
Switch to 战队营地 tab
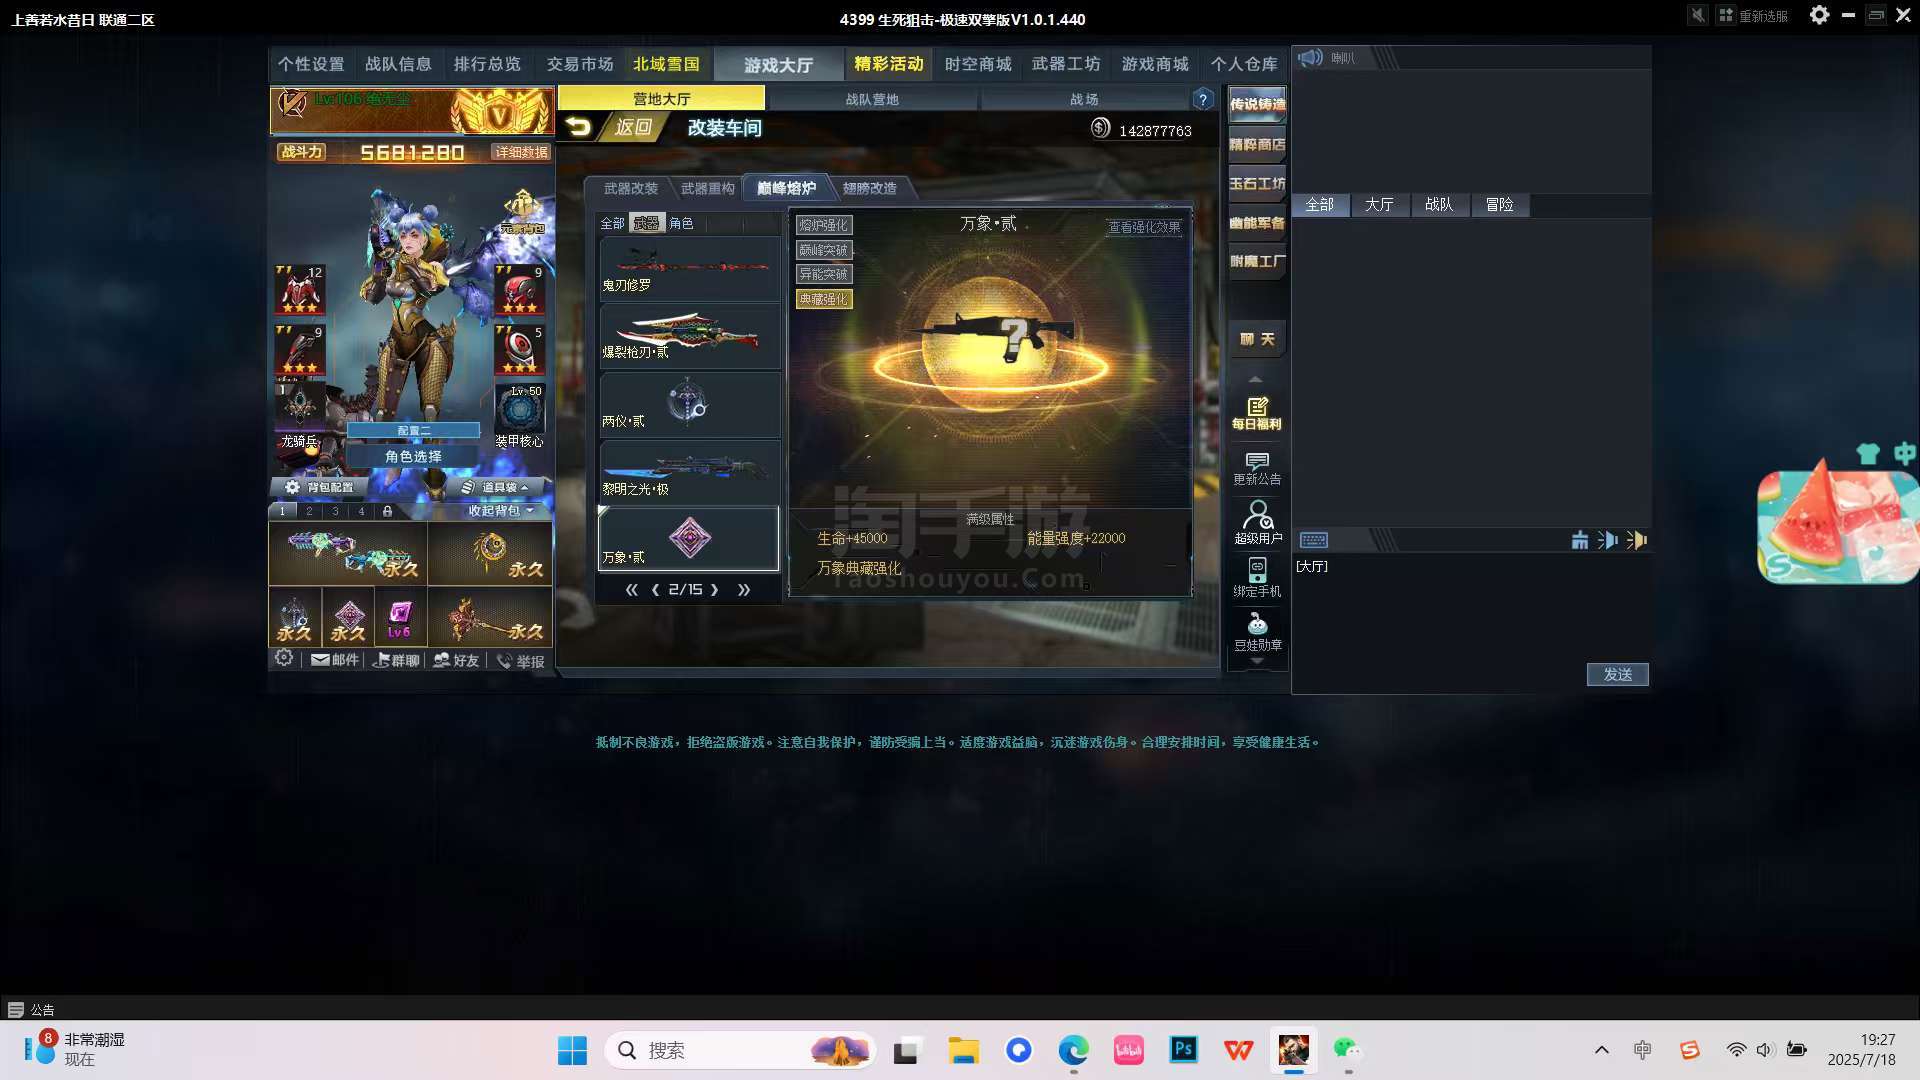pyautogui.click(x=872, y=99)
